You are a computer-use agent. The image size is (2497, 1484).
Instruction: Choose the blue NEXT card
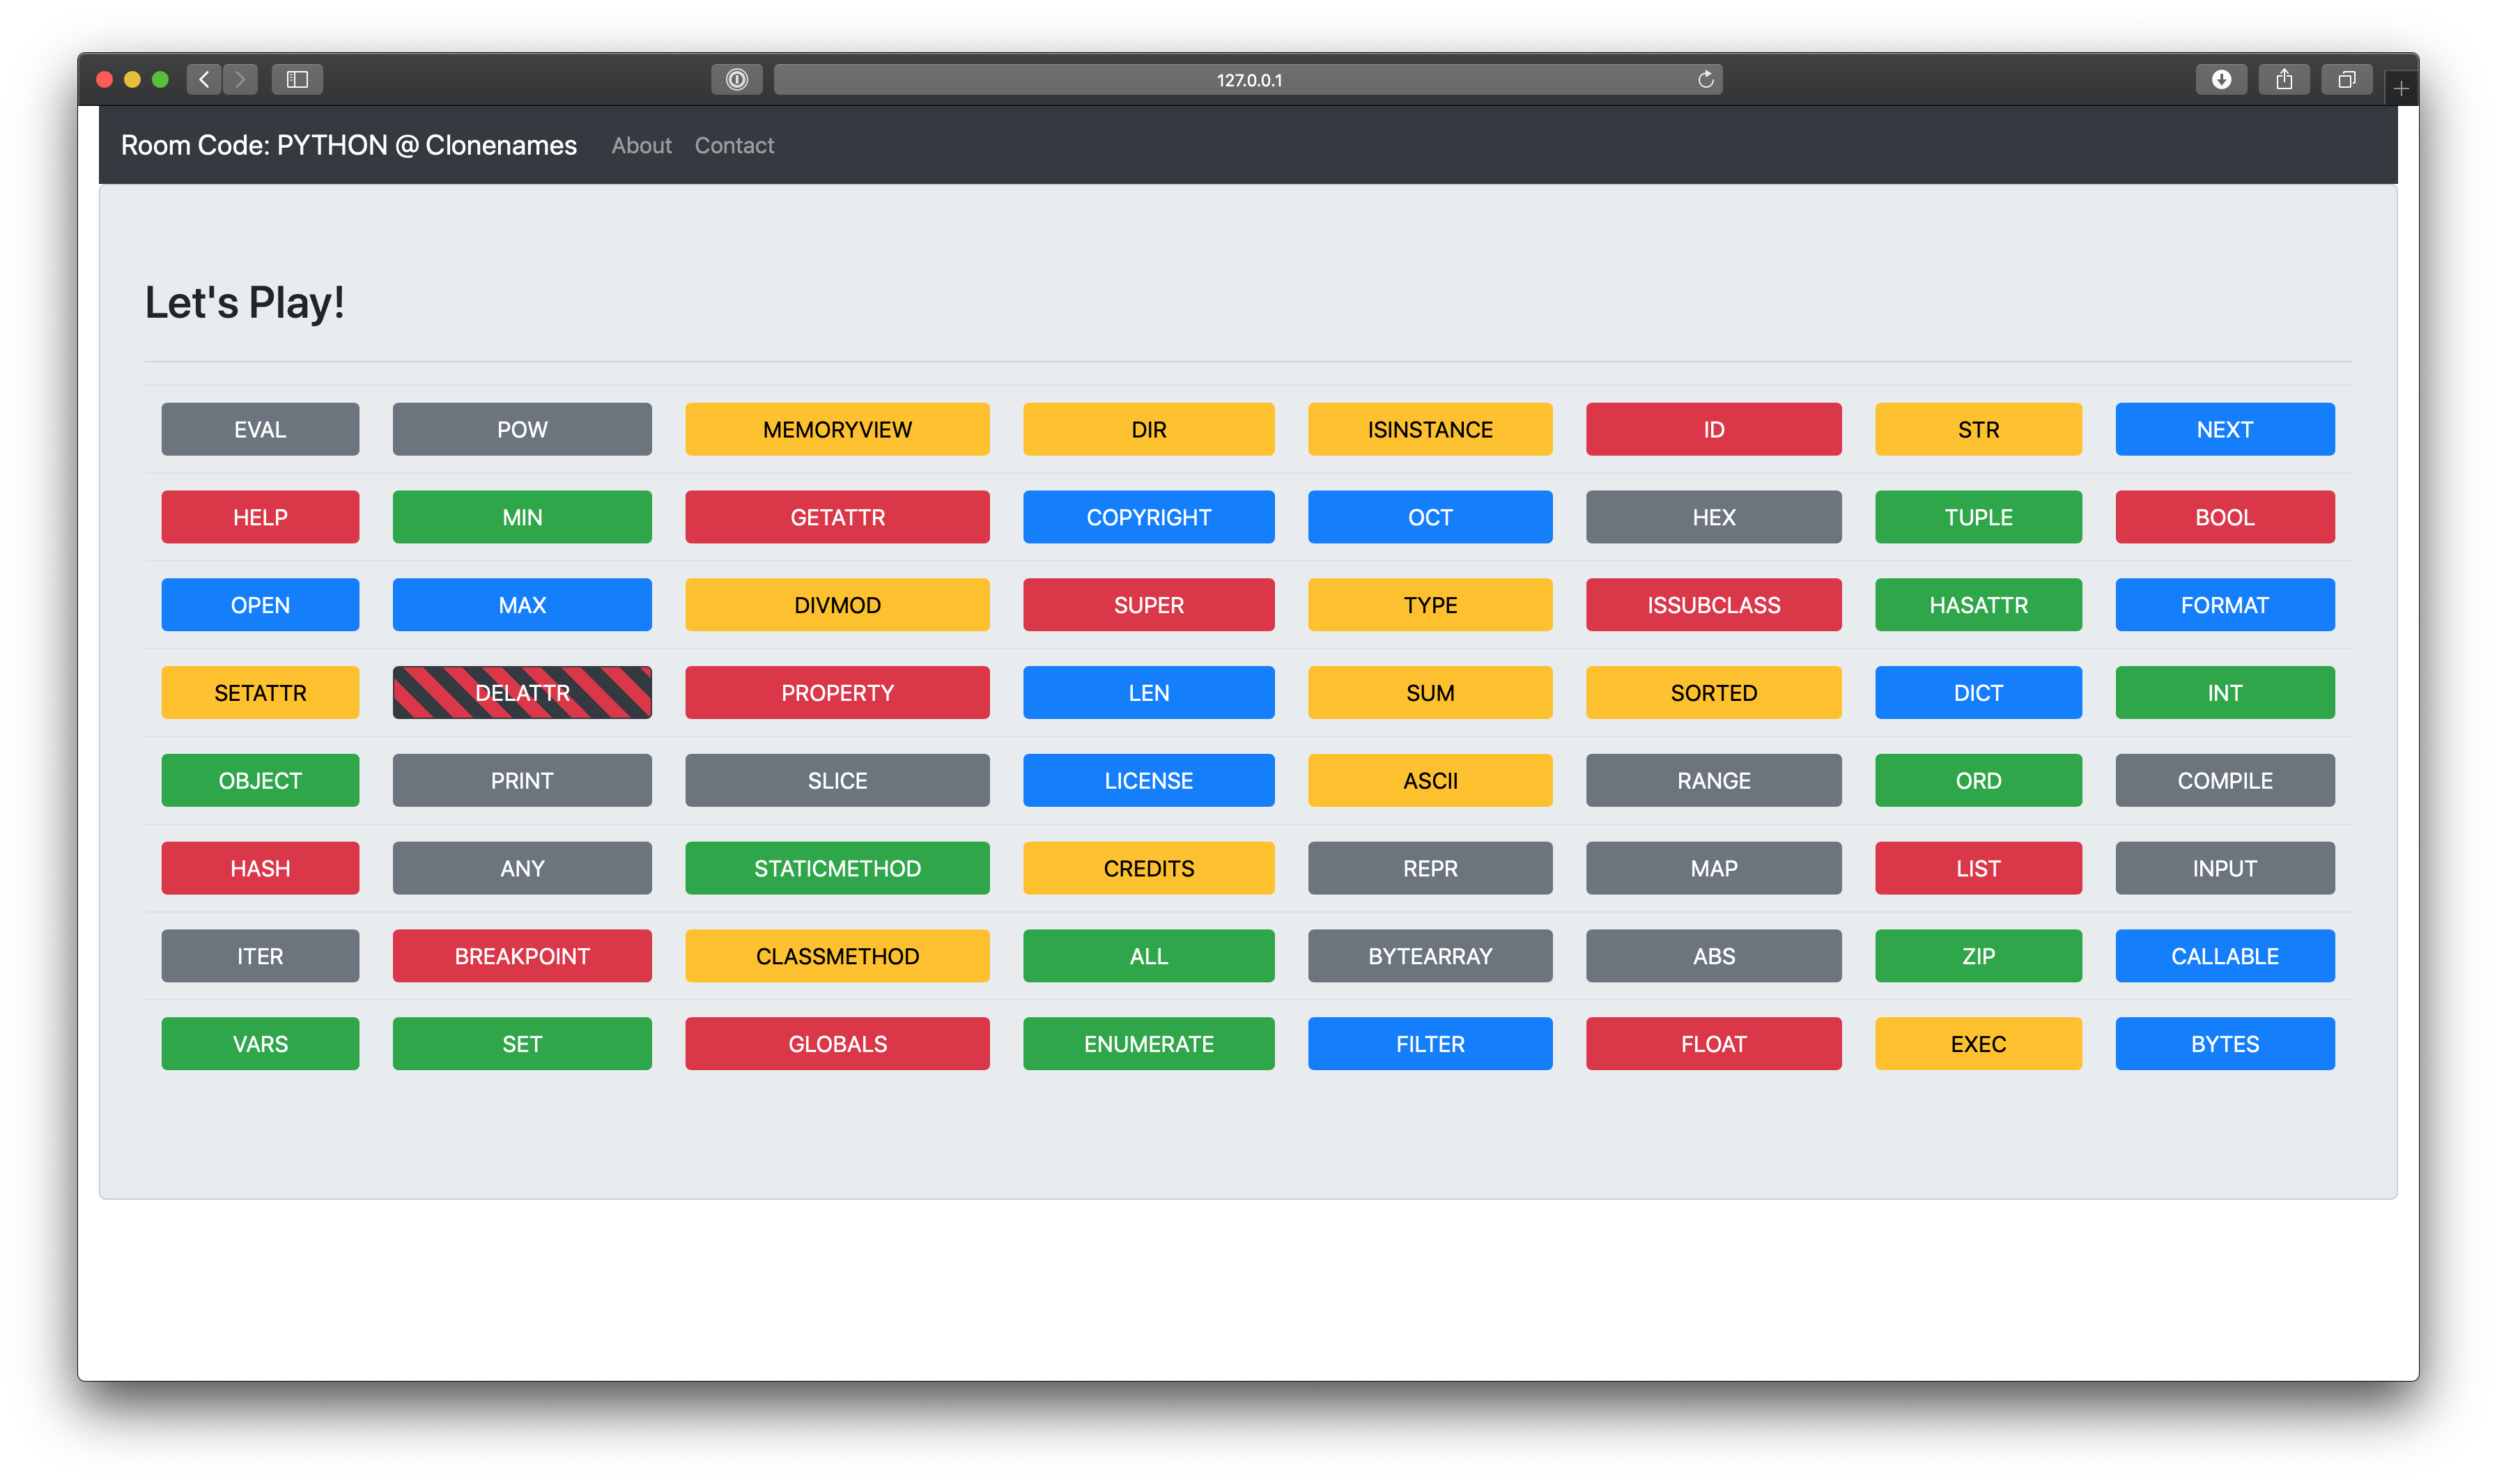[2224, 429]
